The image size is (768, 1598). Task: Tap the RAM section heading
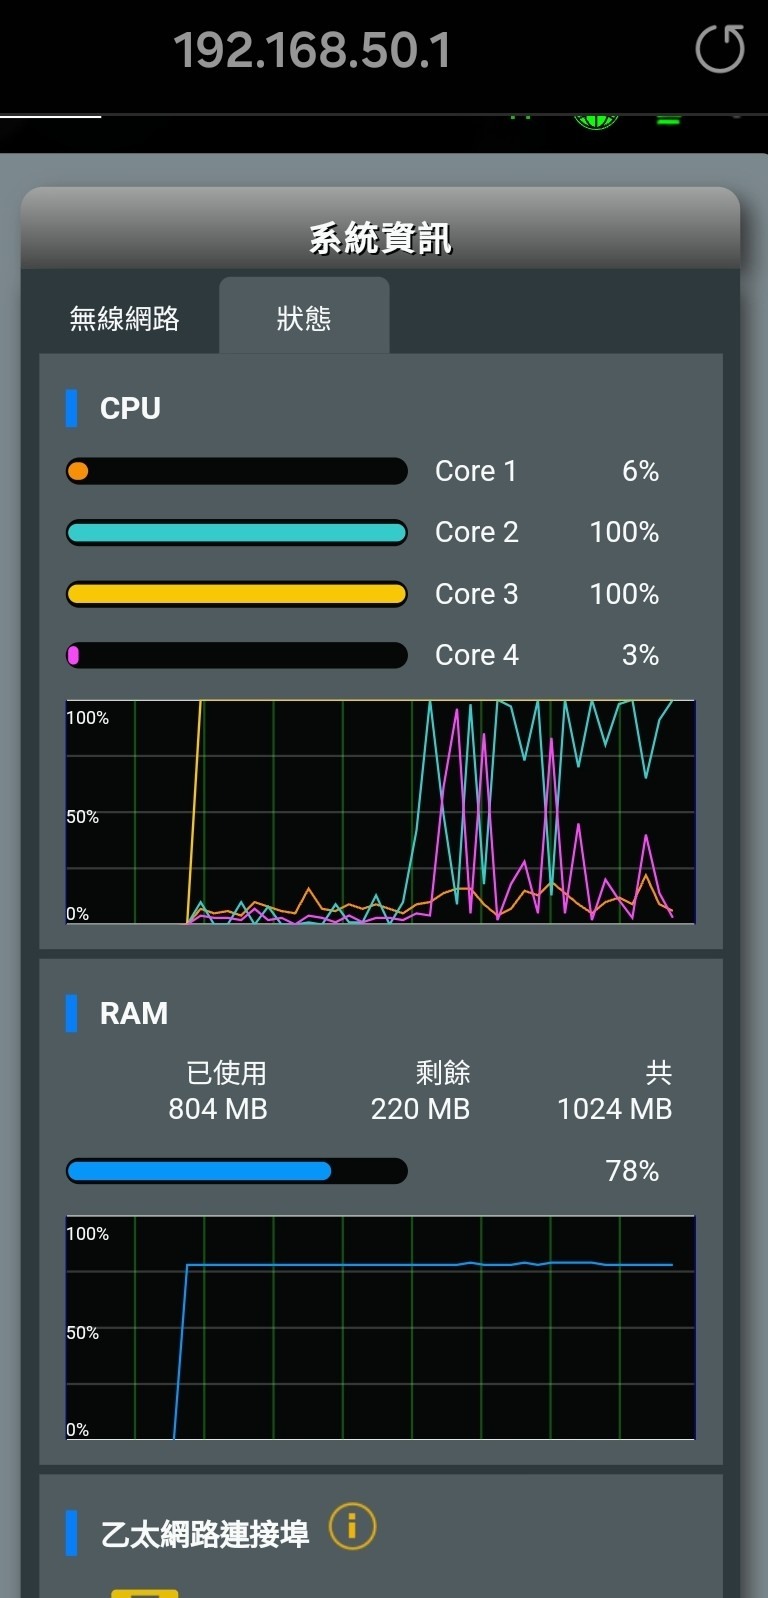coord(134,1013)
